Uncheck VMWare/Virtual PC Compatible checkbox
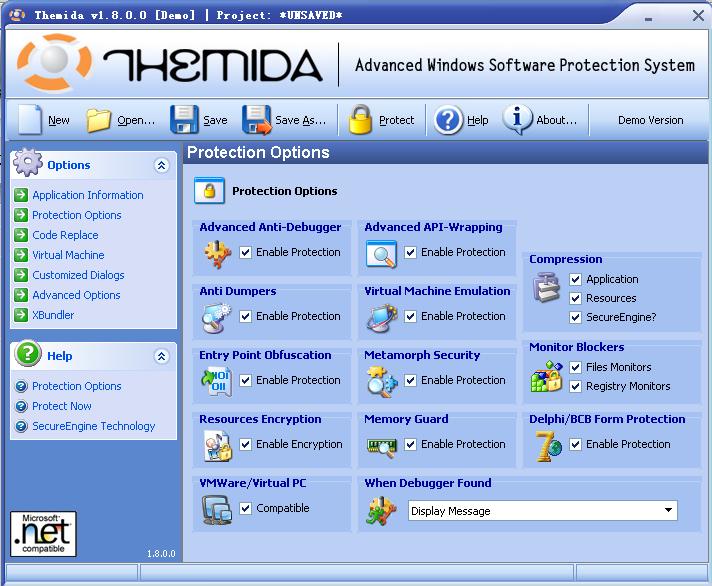 click(x=245, y=508)
